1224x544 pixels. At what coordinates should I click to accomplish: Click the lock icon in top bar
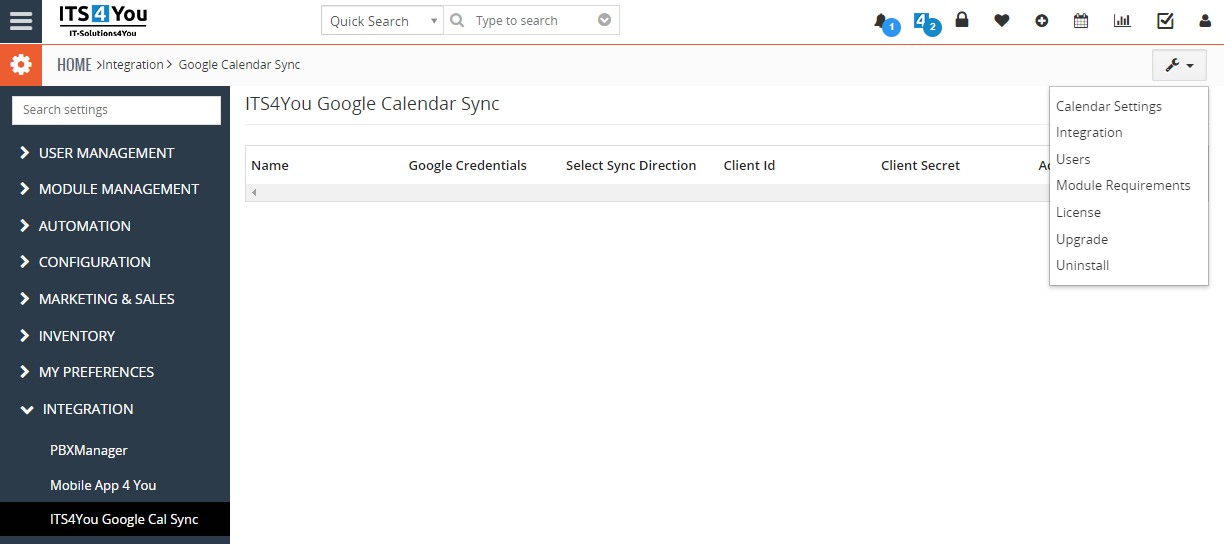(x=962, y=19)
